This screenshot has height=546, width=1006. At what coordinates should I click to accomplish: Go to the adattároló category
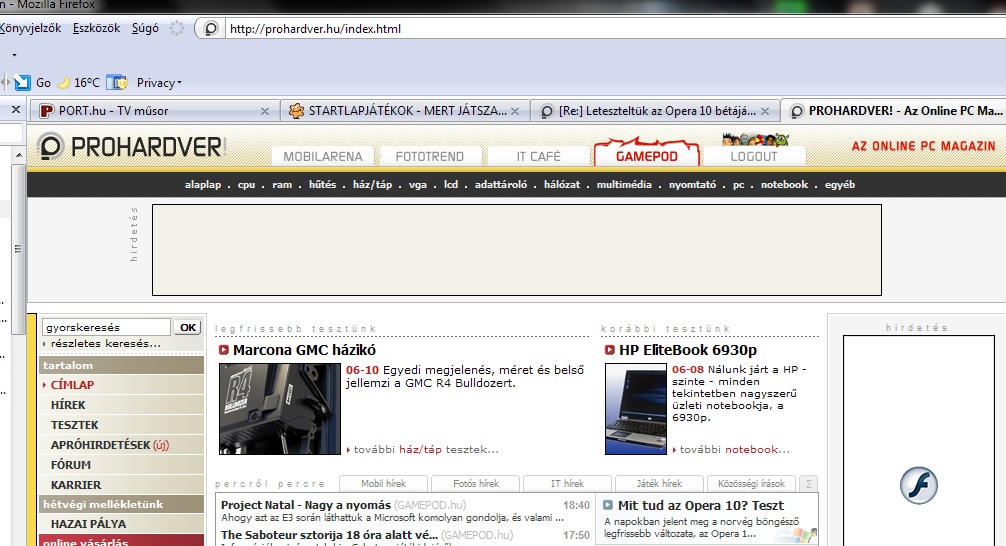[x=501, y=185]
